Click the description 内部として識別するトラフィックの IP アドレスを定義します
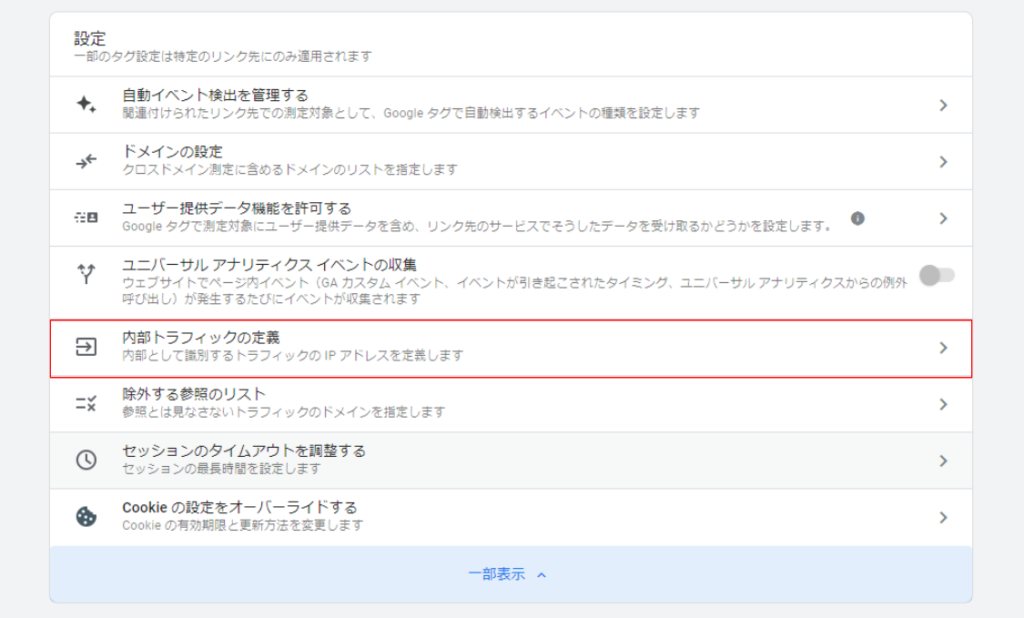Viewport: 1024px width, 618px height. (x=293, y=355)
